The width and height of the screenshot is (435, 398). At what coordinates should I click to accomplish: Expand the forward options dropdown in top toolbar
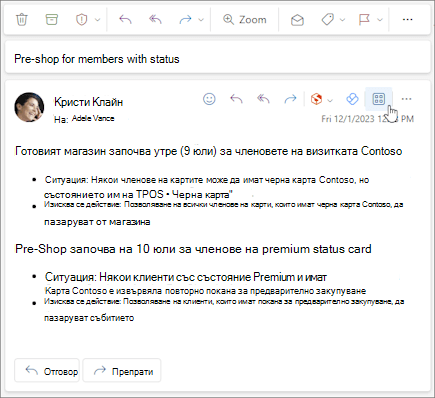(201, 20)
